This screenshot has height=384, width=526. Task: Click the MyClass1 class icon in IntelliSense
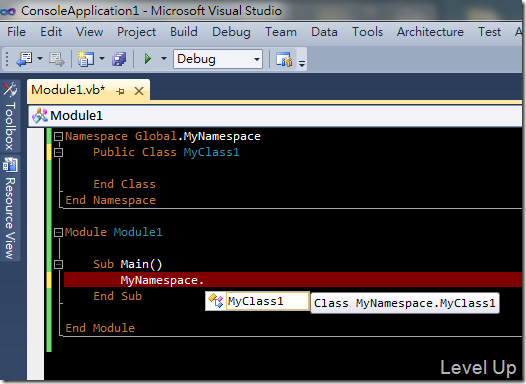[215, 301]
